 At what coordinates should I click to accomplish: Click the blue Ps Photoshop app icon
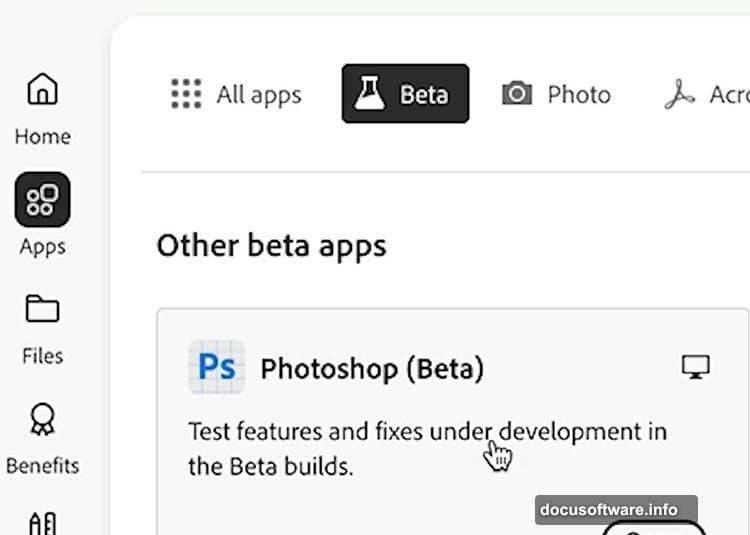tap(216, 367)
